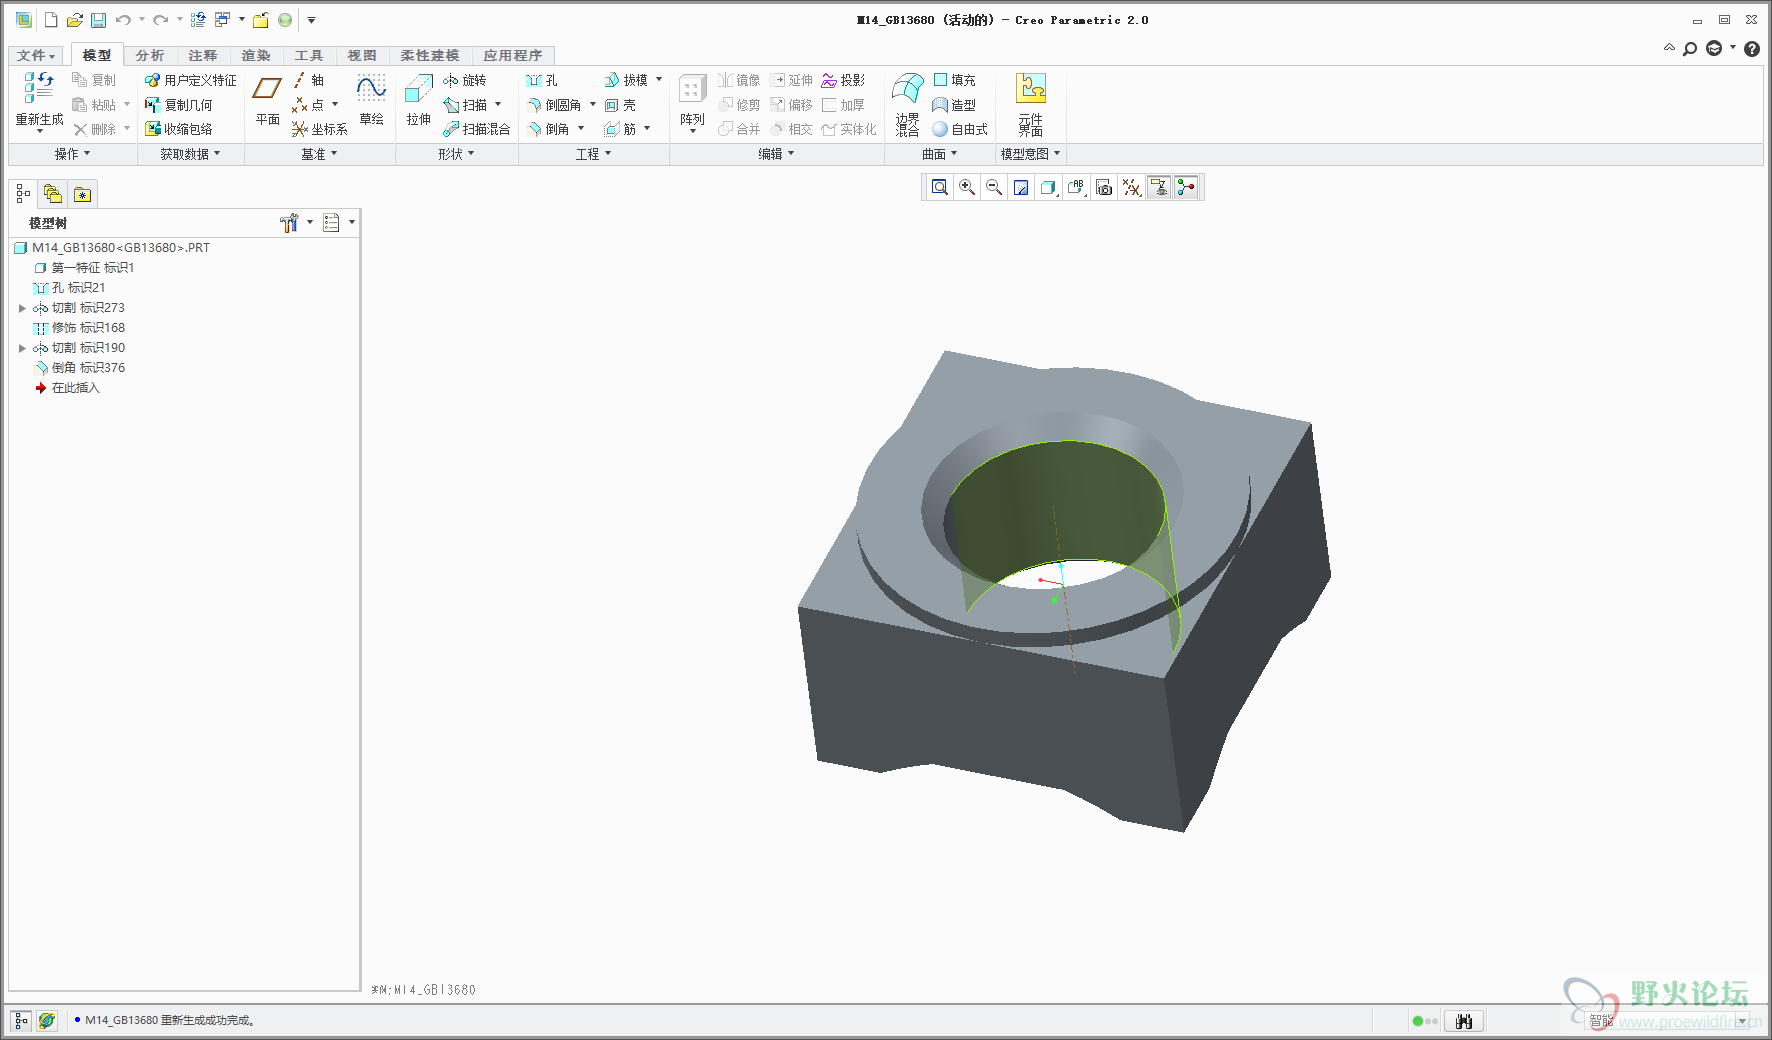Click the Zoom Out icon

click(994, 187)
